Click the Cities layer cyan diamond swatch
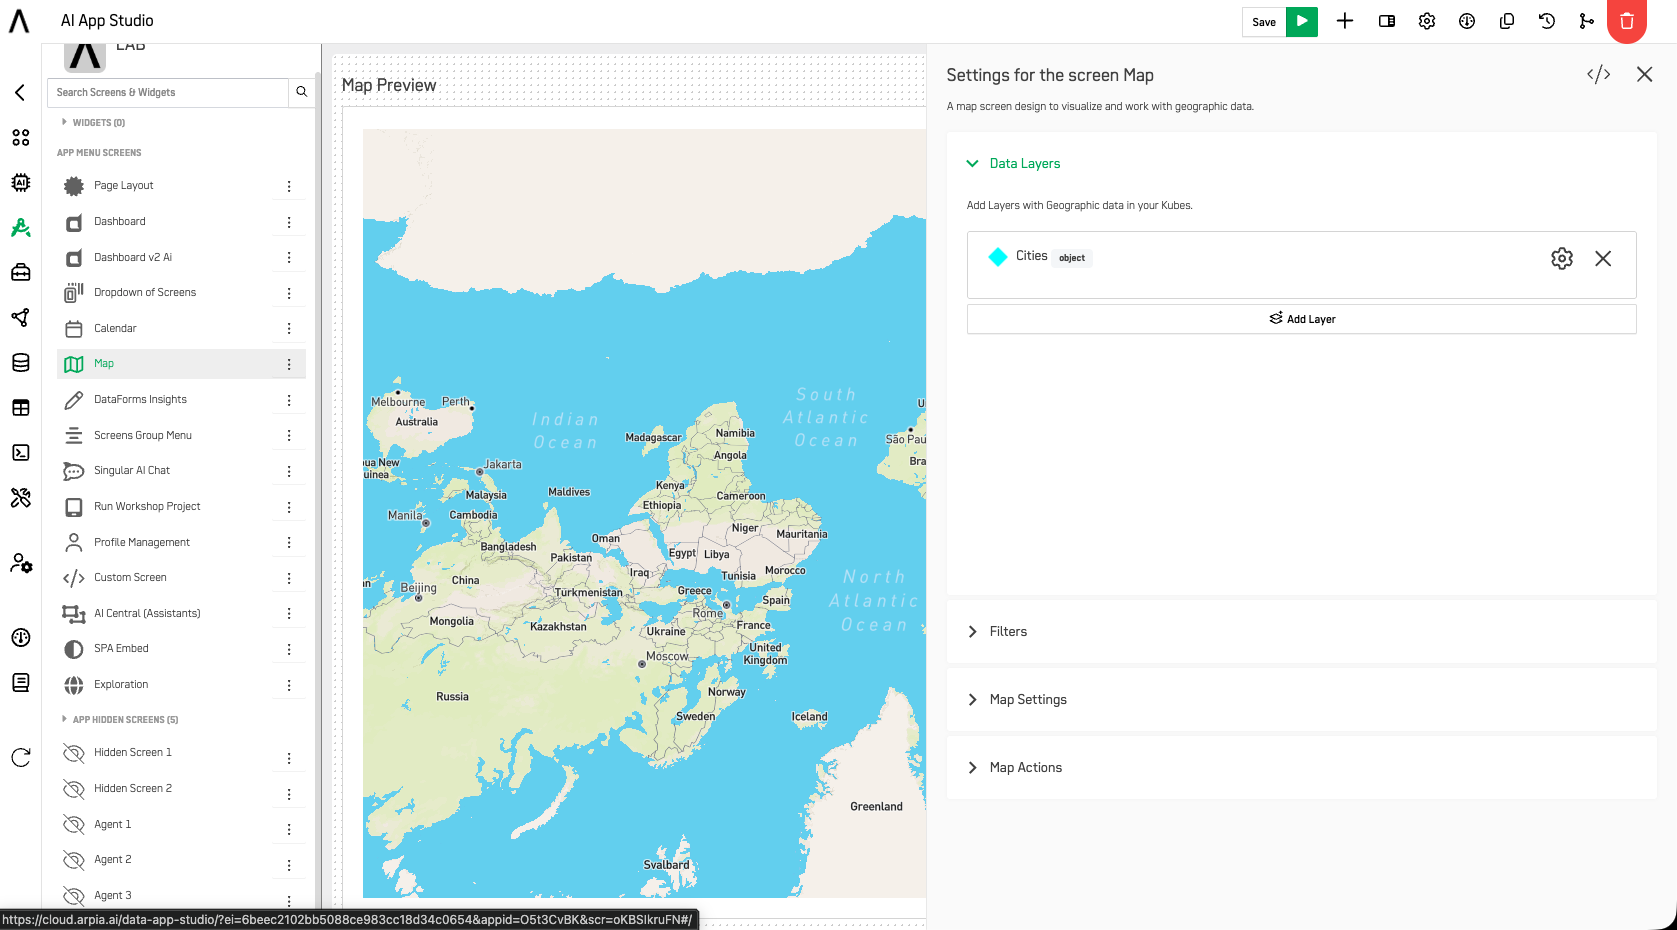 [x=997, y=257]
